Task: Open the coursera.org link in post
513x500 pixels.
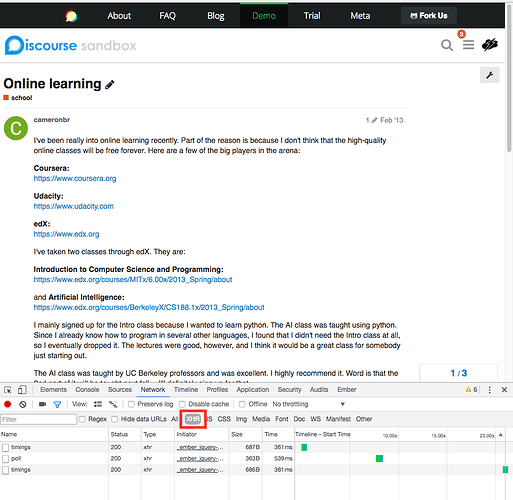Action: tap(75, 178)
